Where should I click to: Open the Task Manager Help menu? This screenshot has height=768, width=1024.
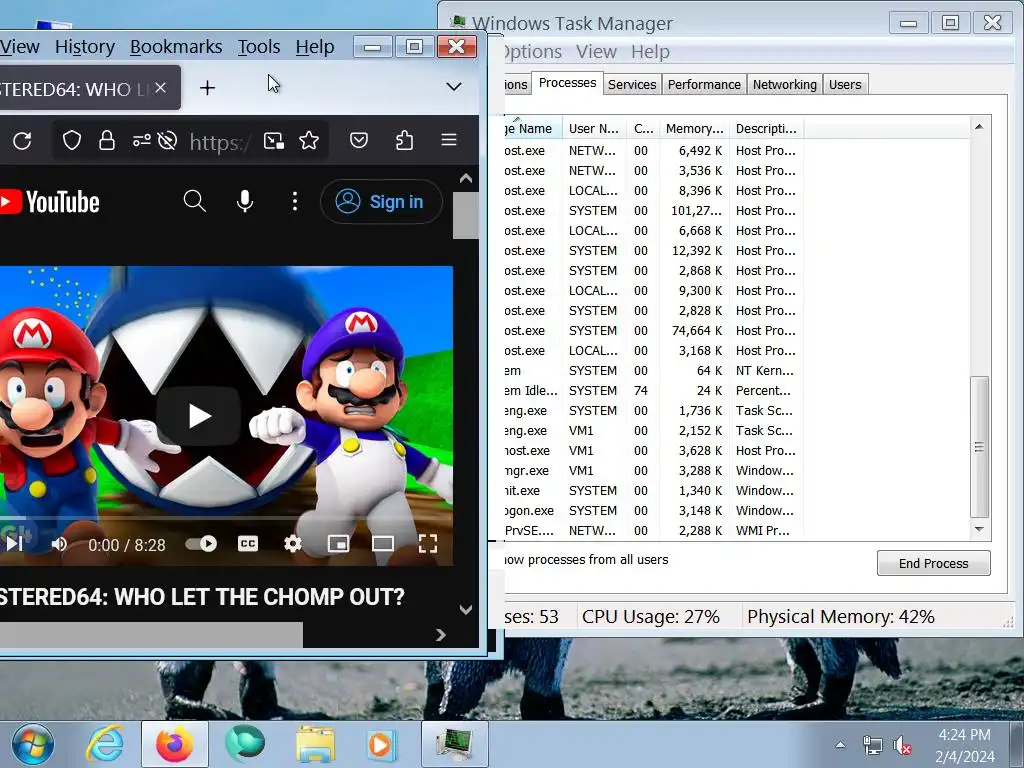[x=650, y=52]
